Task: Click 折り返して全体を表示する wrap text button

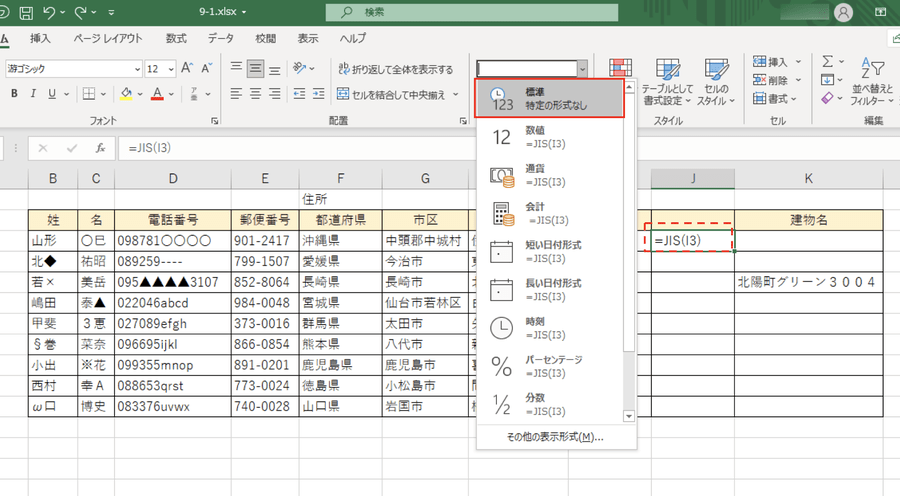Action: (x=395, y=69)
